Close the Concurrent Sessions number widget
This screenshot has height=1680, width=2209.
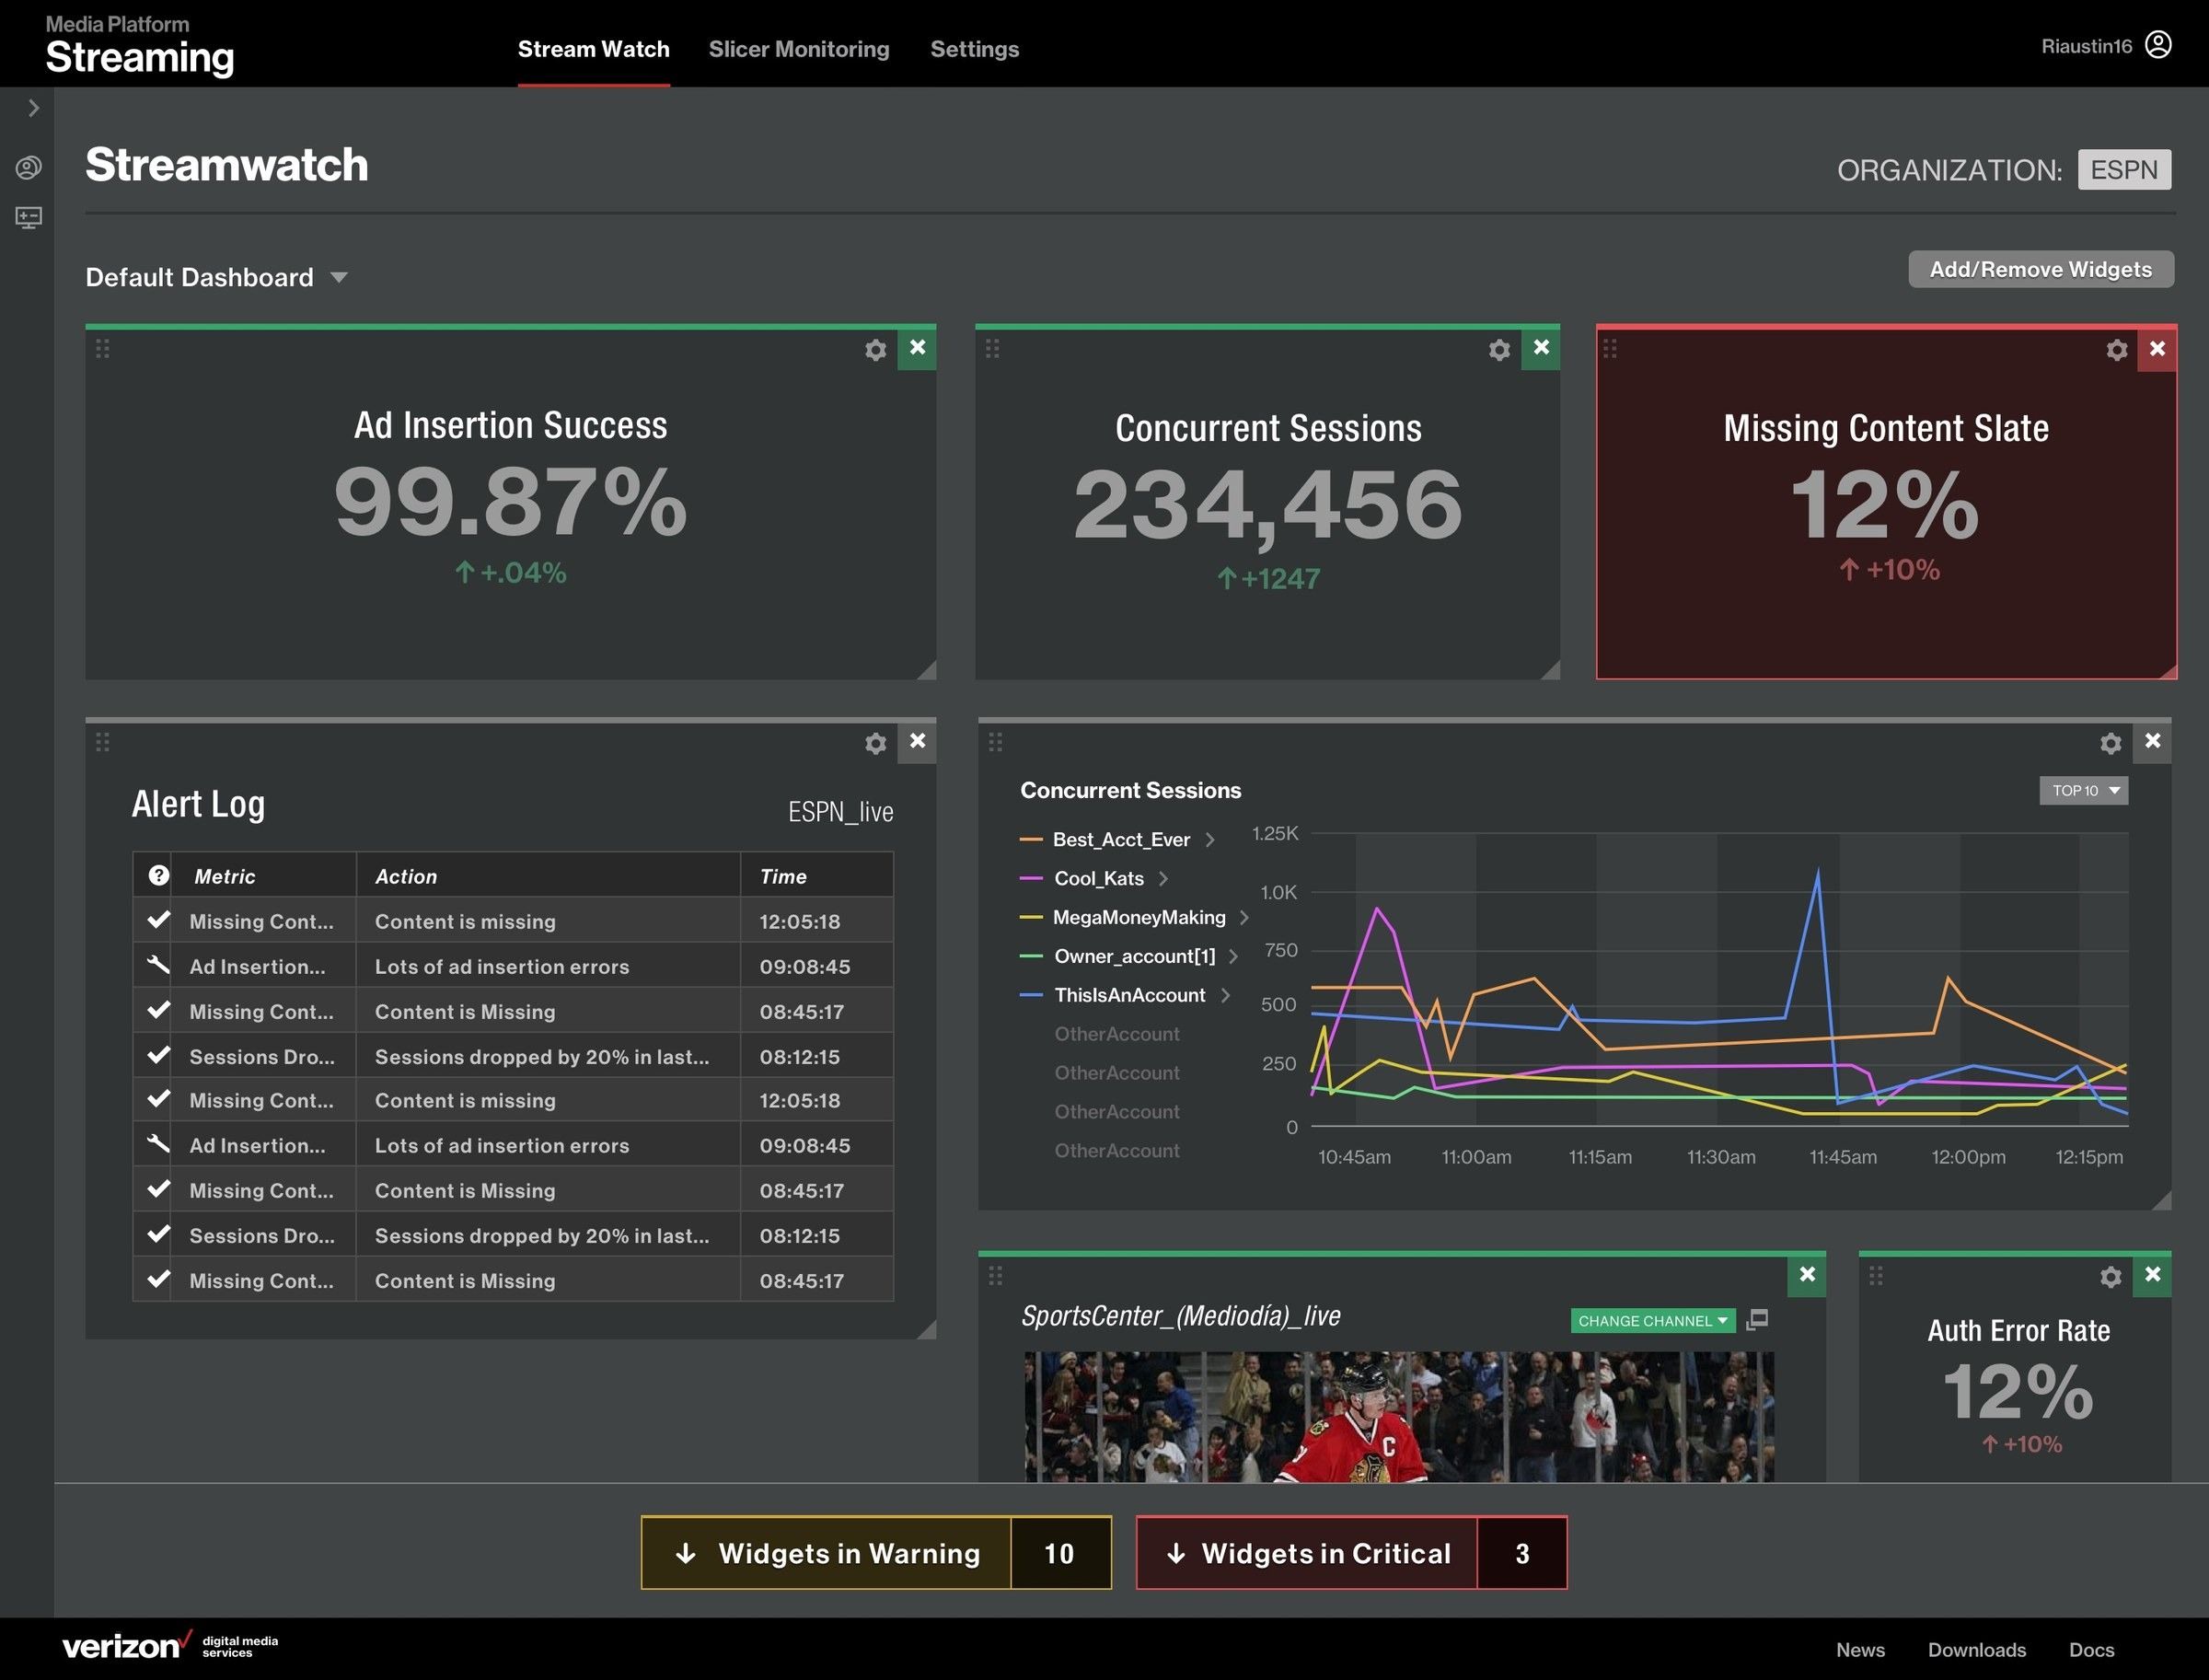tap(1541, 348)
